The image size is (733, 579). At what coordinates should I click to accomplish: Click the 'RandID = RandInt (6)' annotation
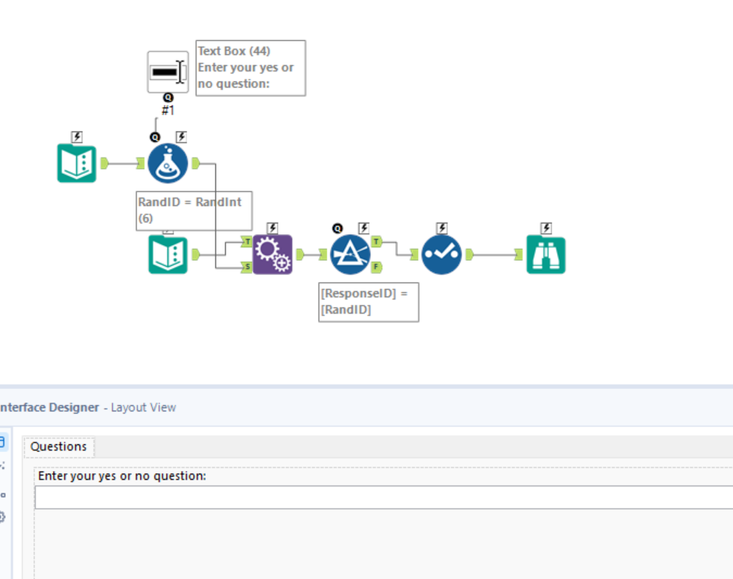pos(194,211)
